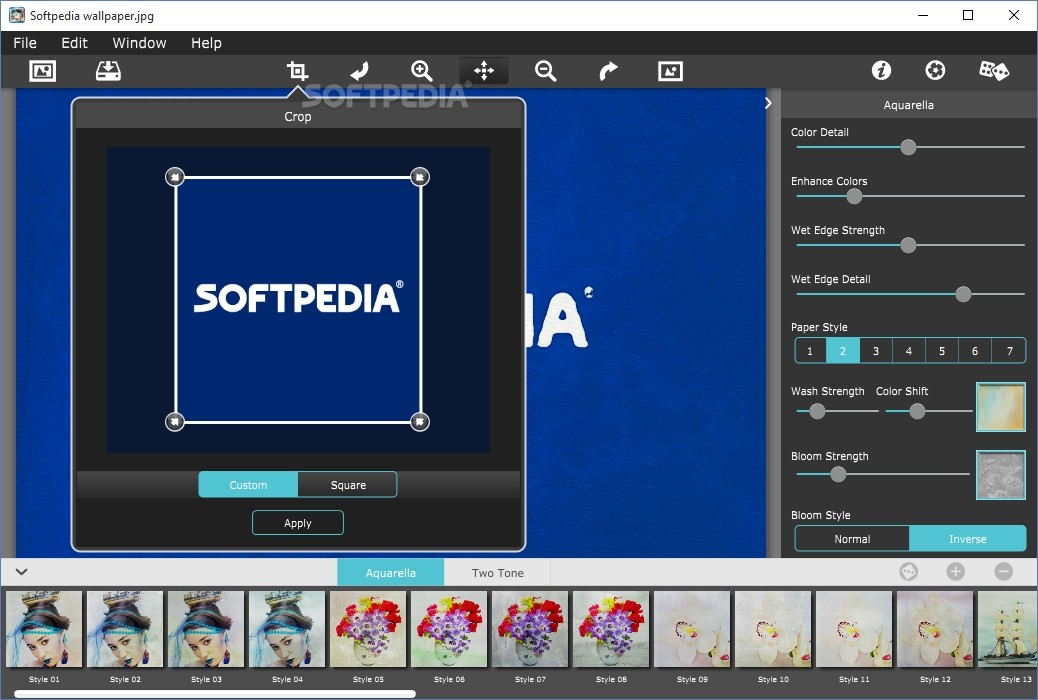Select Paper Style 7

pyautogui.click(x=1009, y=351)
